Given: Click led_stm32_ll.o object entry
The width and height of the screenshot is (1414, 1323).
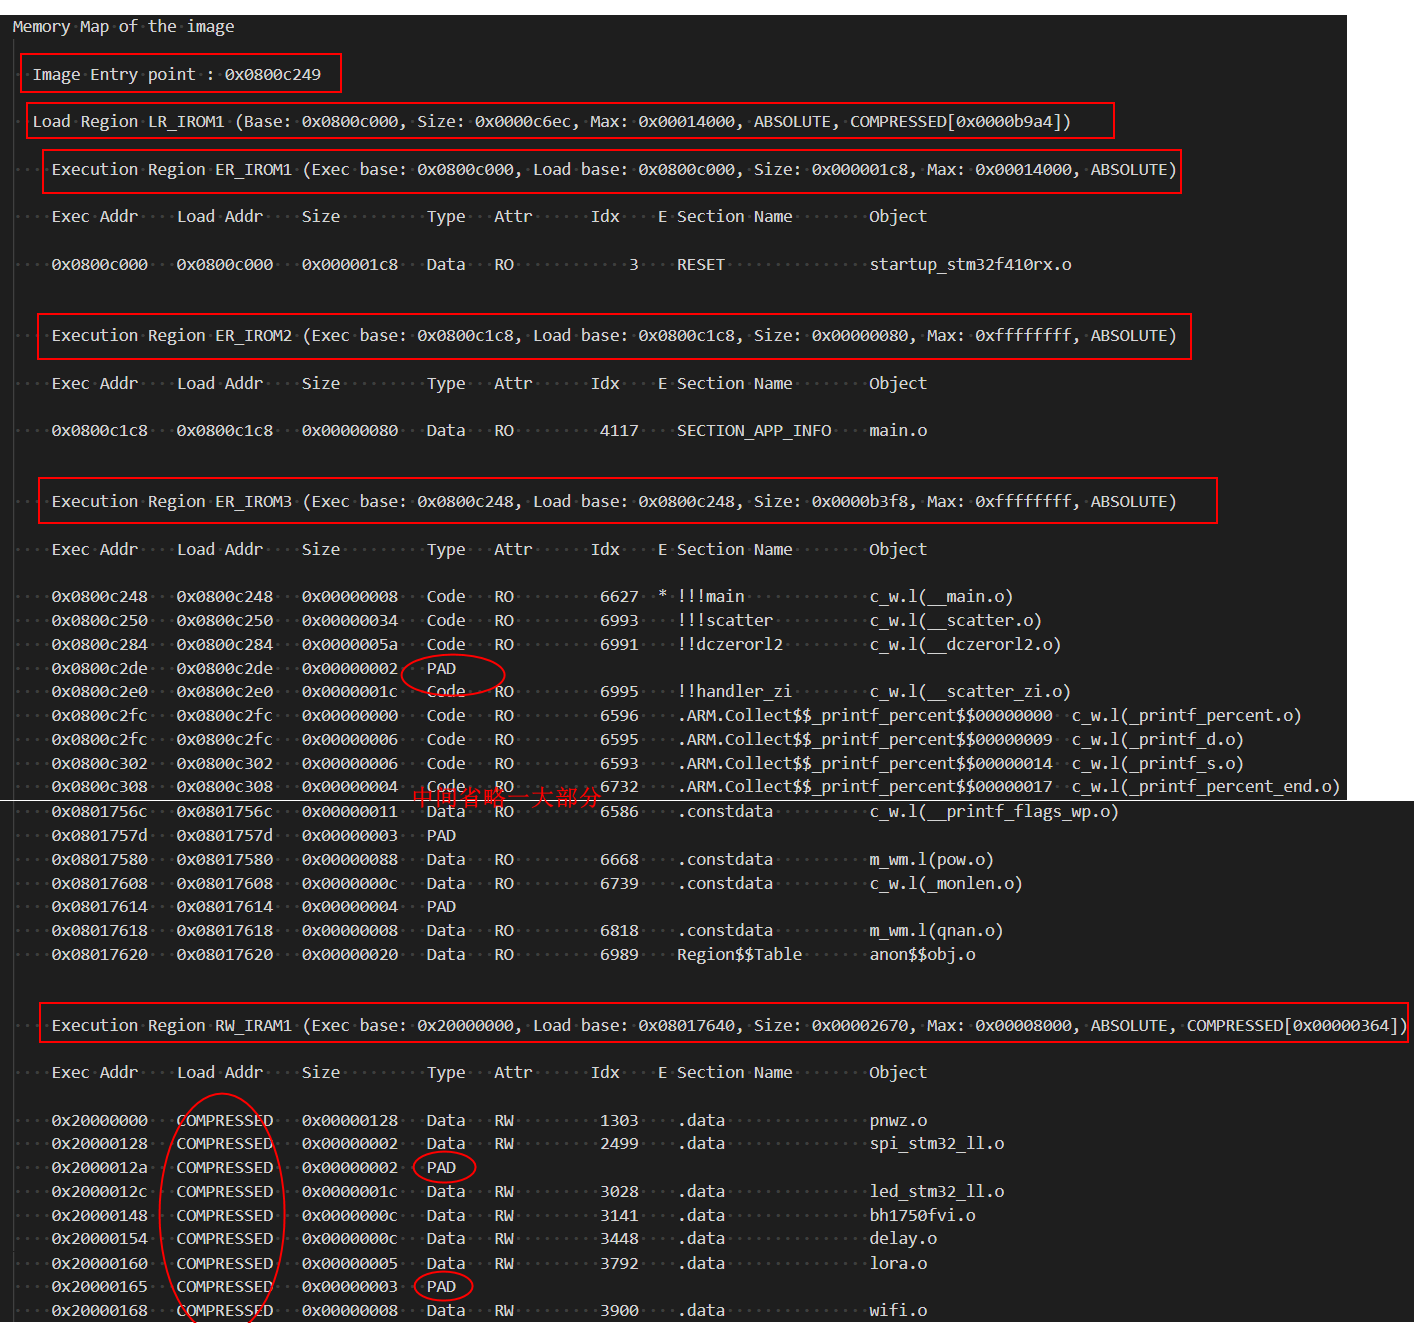Looking at the screenshot, I should pyautogui.click(x=937, y=1192).
